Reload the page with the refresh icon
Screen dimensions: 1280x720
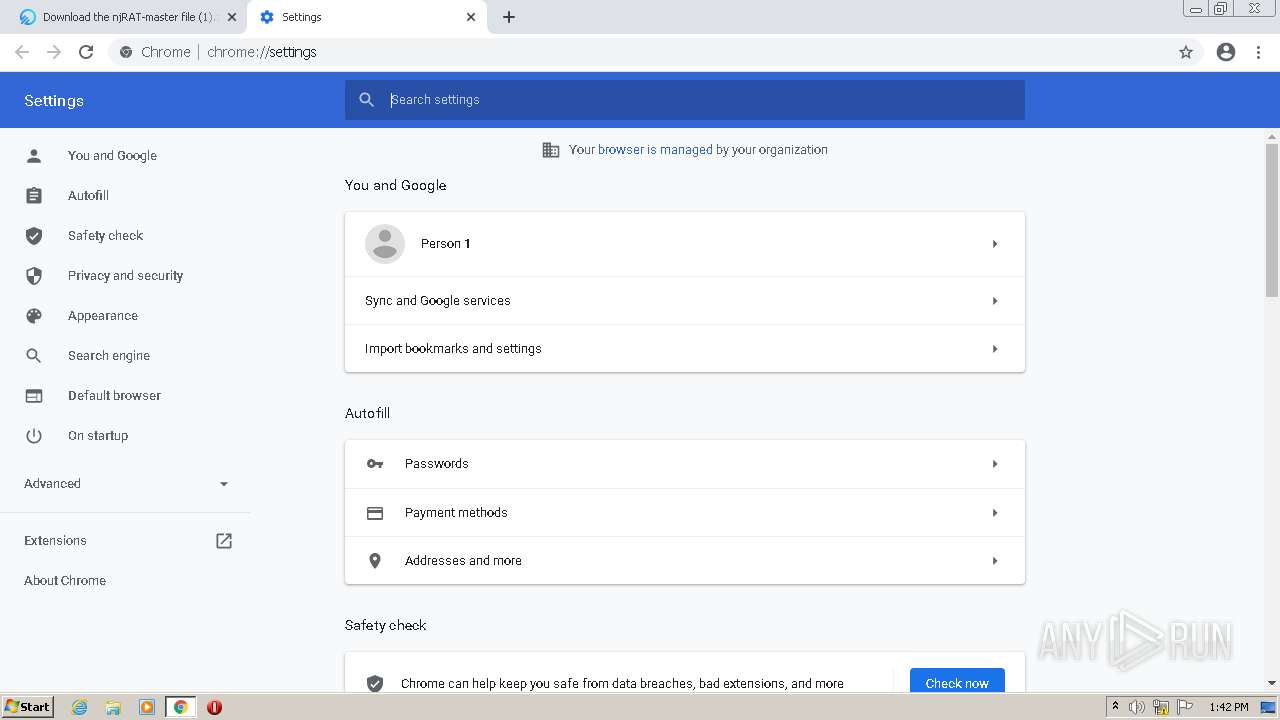[86, 52]
